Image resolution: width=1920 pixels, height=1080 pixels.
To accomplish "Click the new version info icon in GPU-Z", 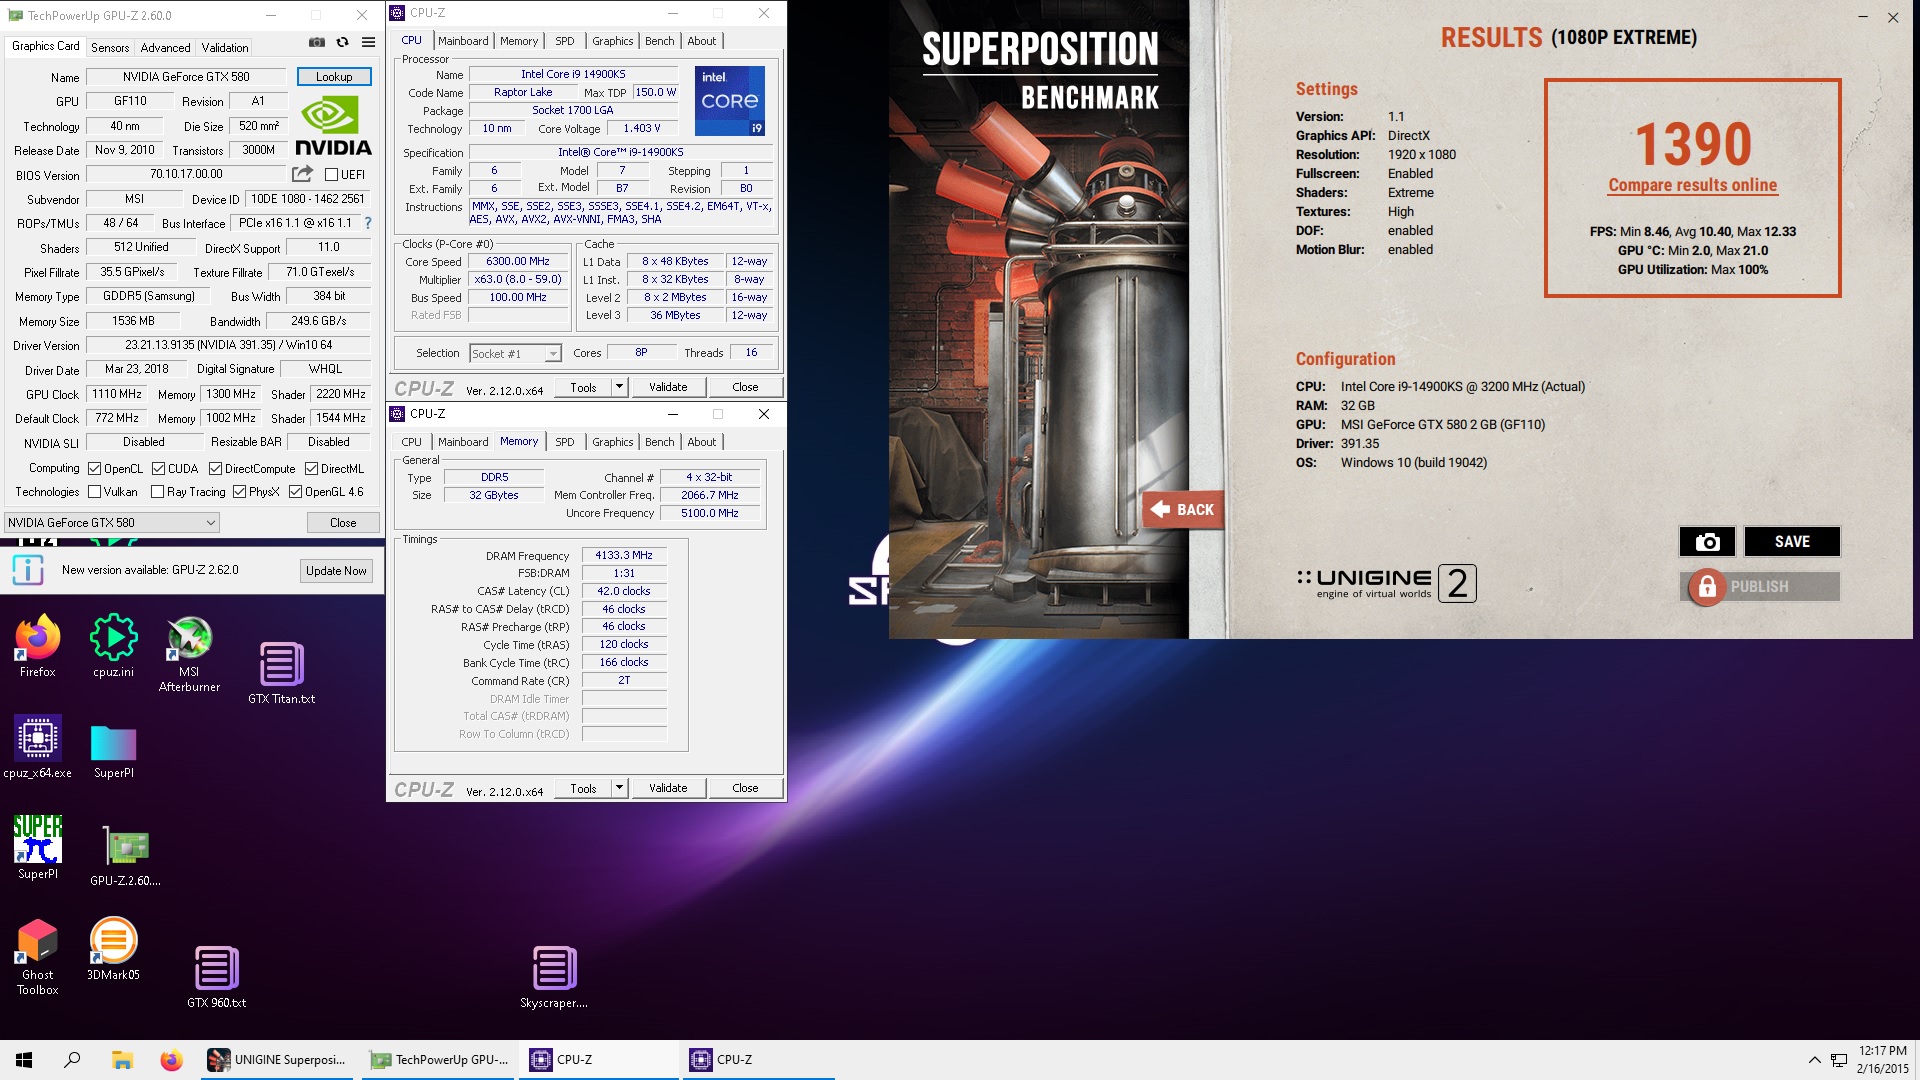I will 28,570.
